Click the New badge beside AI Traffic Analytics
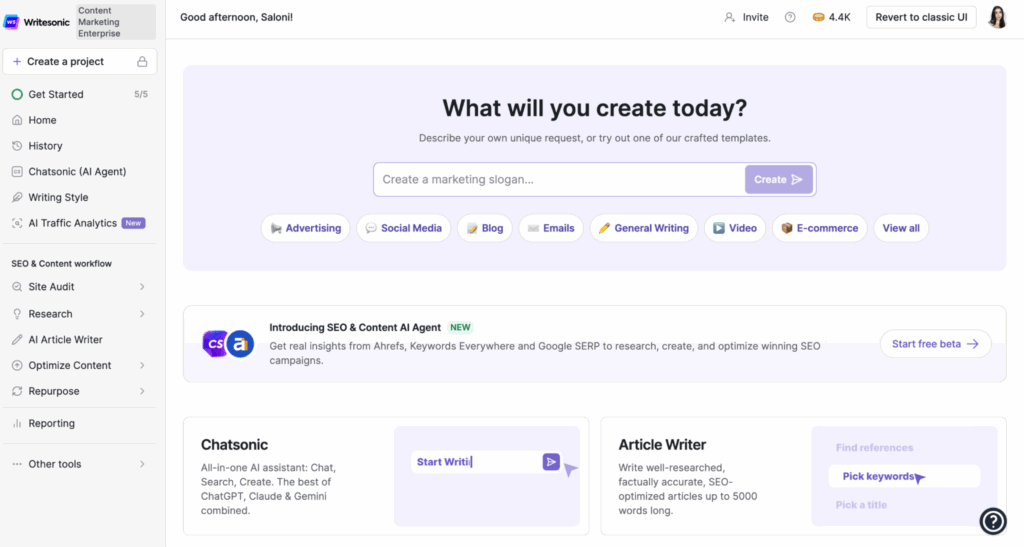 pos(133,223)
